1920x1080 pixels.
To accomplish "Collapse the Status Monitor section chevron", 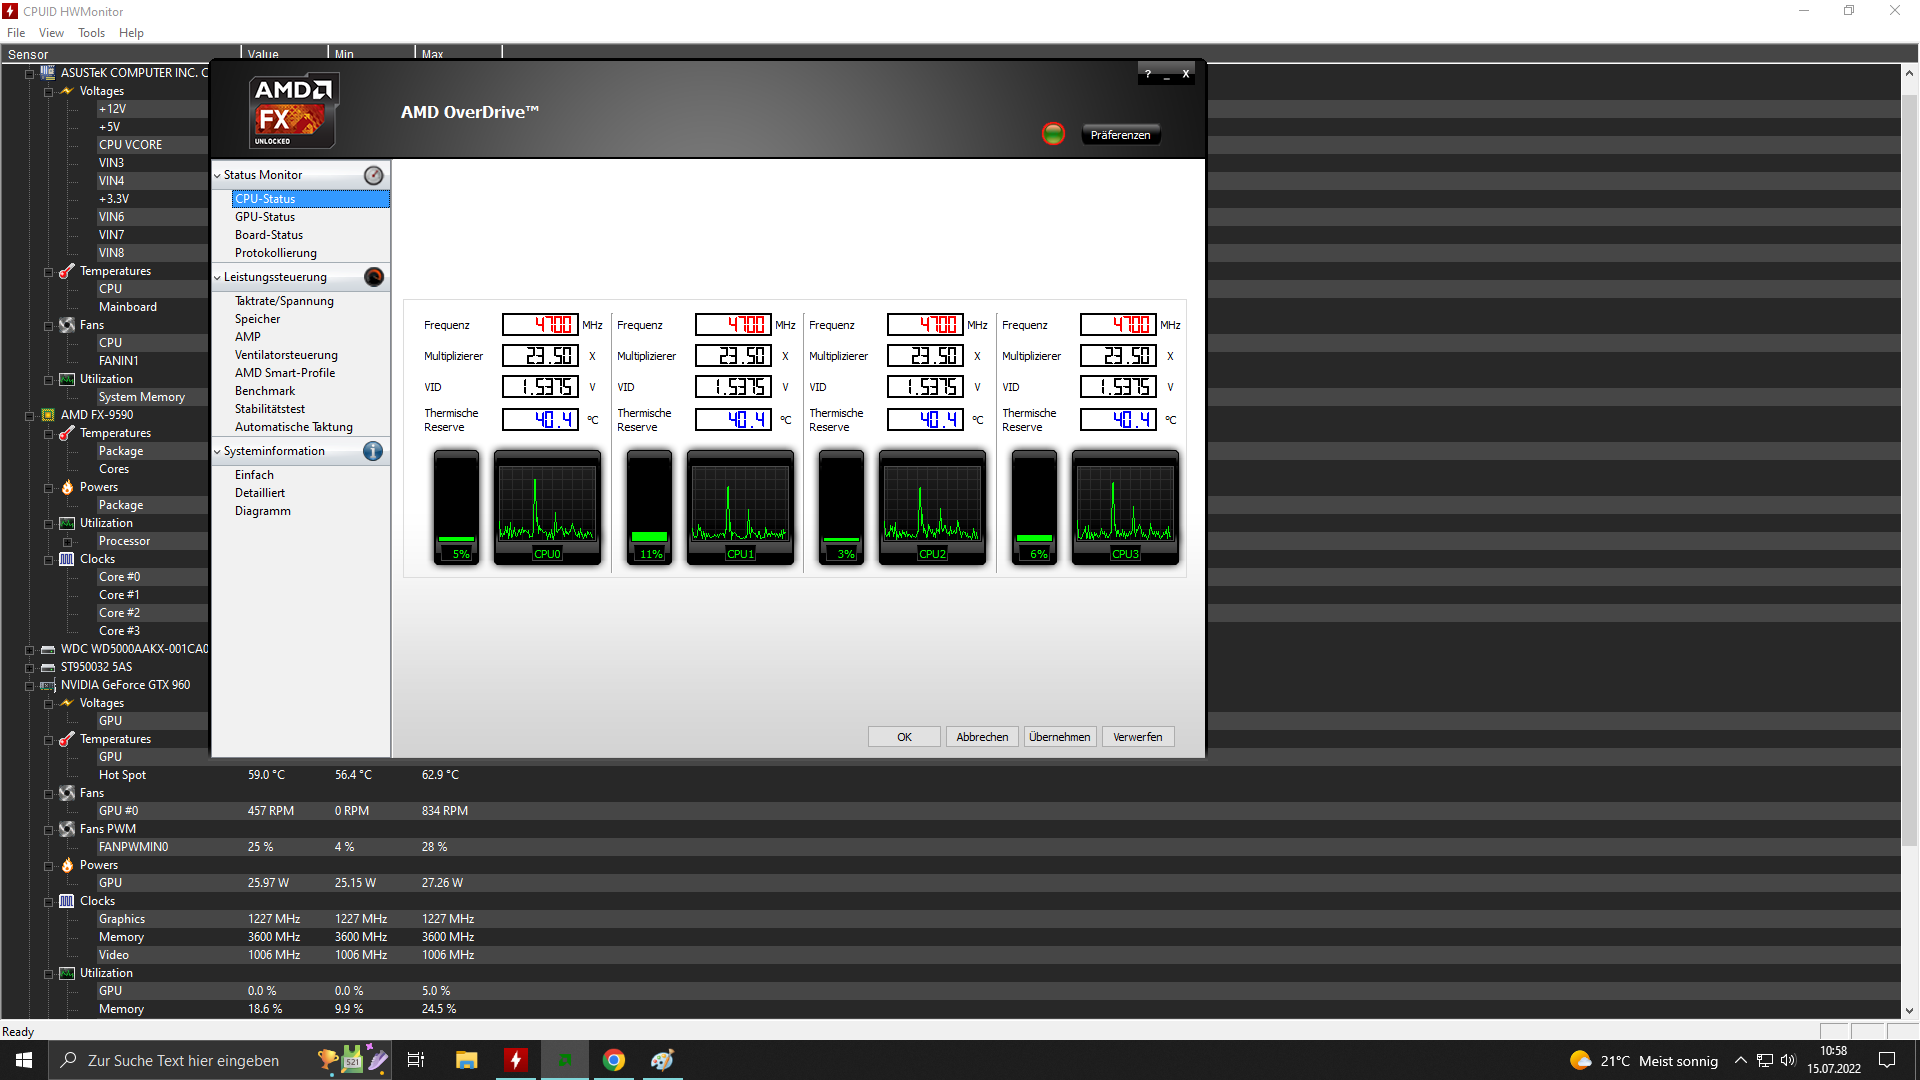I will [217, 175].
